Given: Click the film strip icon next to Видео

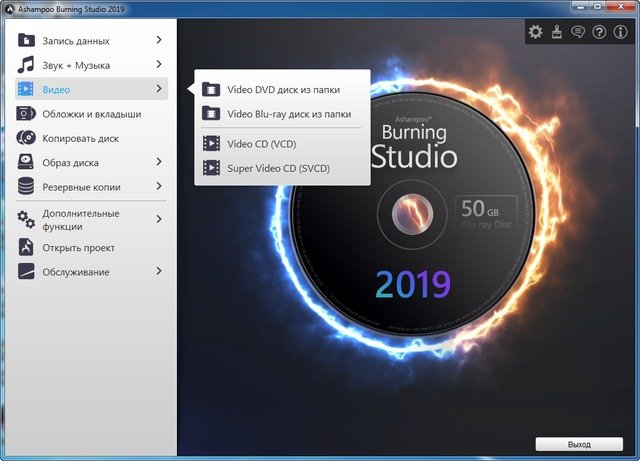Looking at the screenshot, I should (x=25, y=89).
